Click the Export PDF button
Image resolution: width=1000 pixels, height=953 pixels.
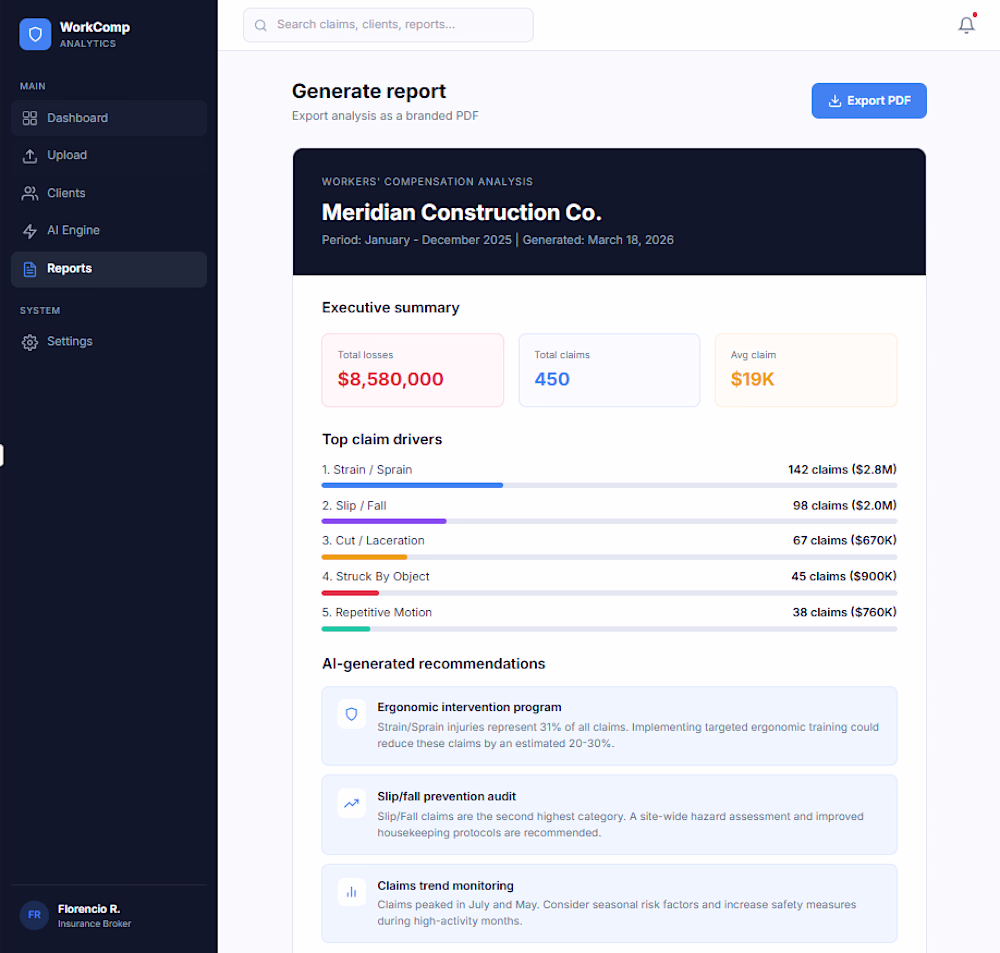869,101
